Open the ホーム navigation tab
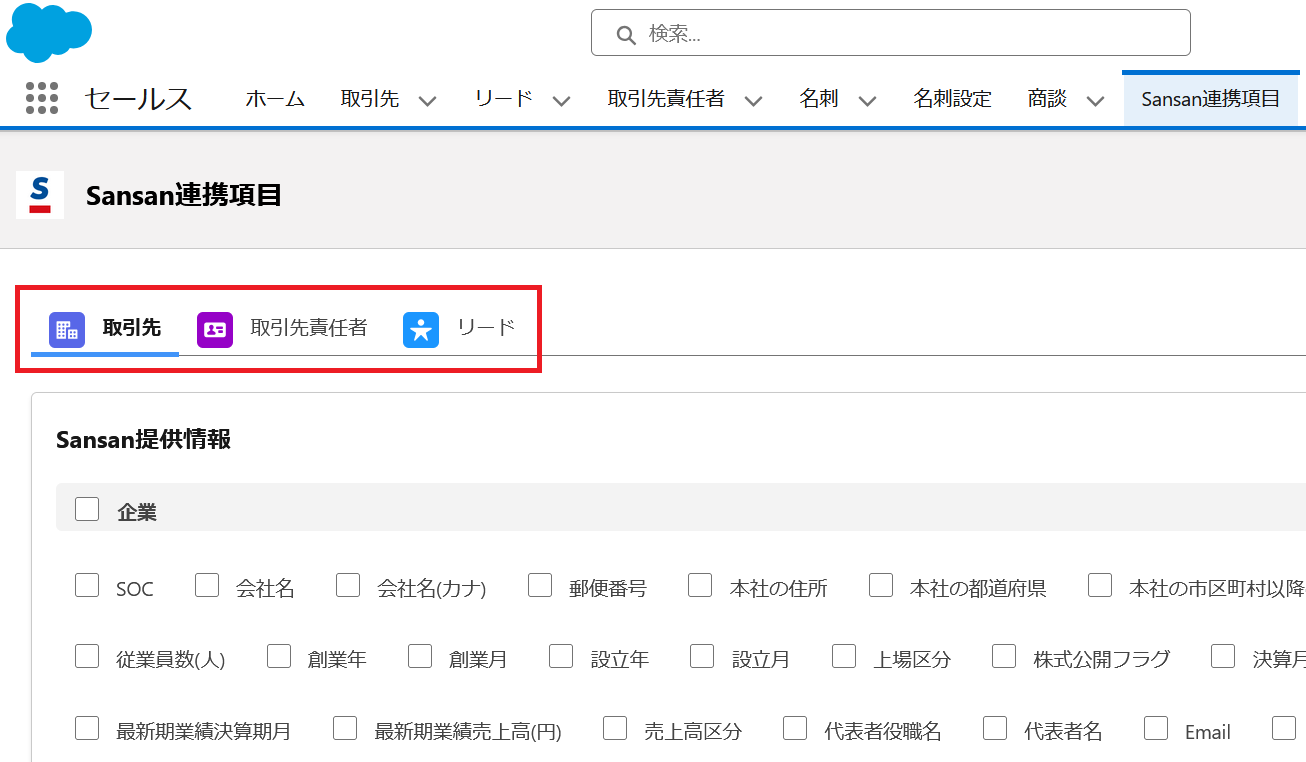Screen dimensions: 1306x762 275,99
